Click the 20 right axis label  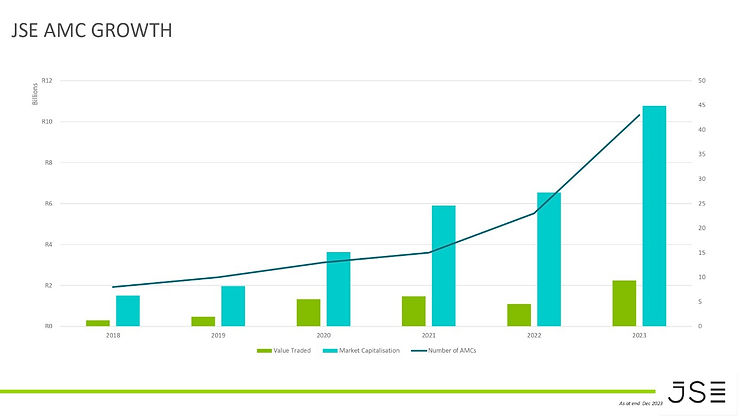[702, 228]
